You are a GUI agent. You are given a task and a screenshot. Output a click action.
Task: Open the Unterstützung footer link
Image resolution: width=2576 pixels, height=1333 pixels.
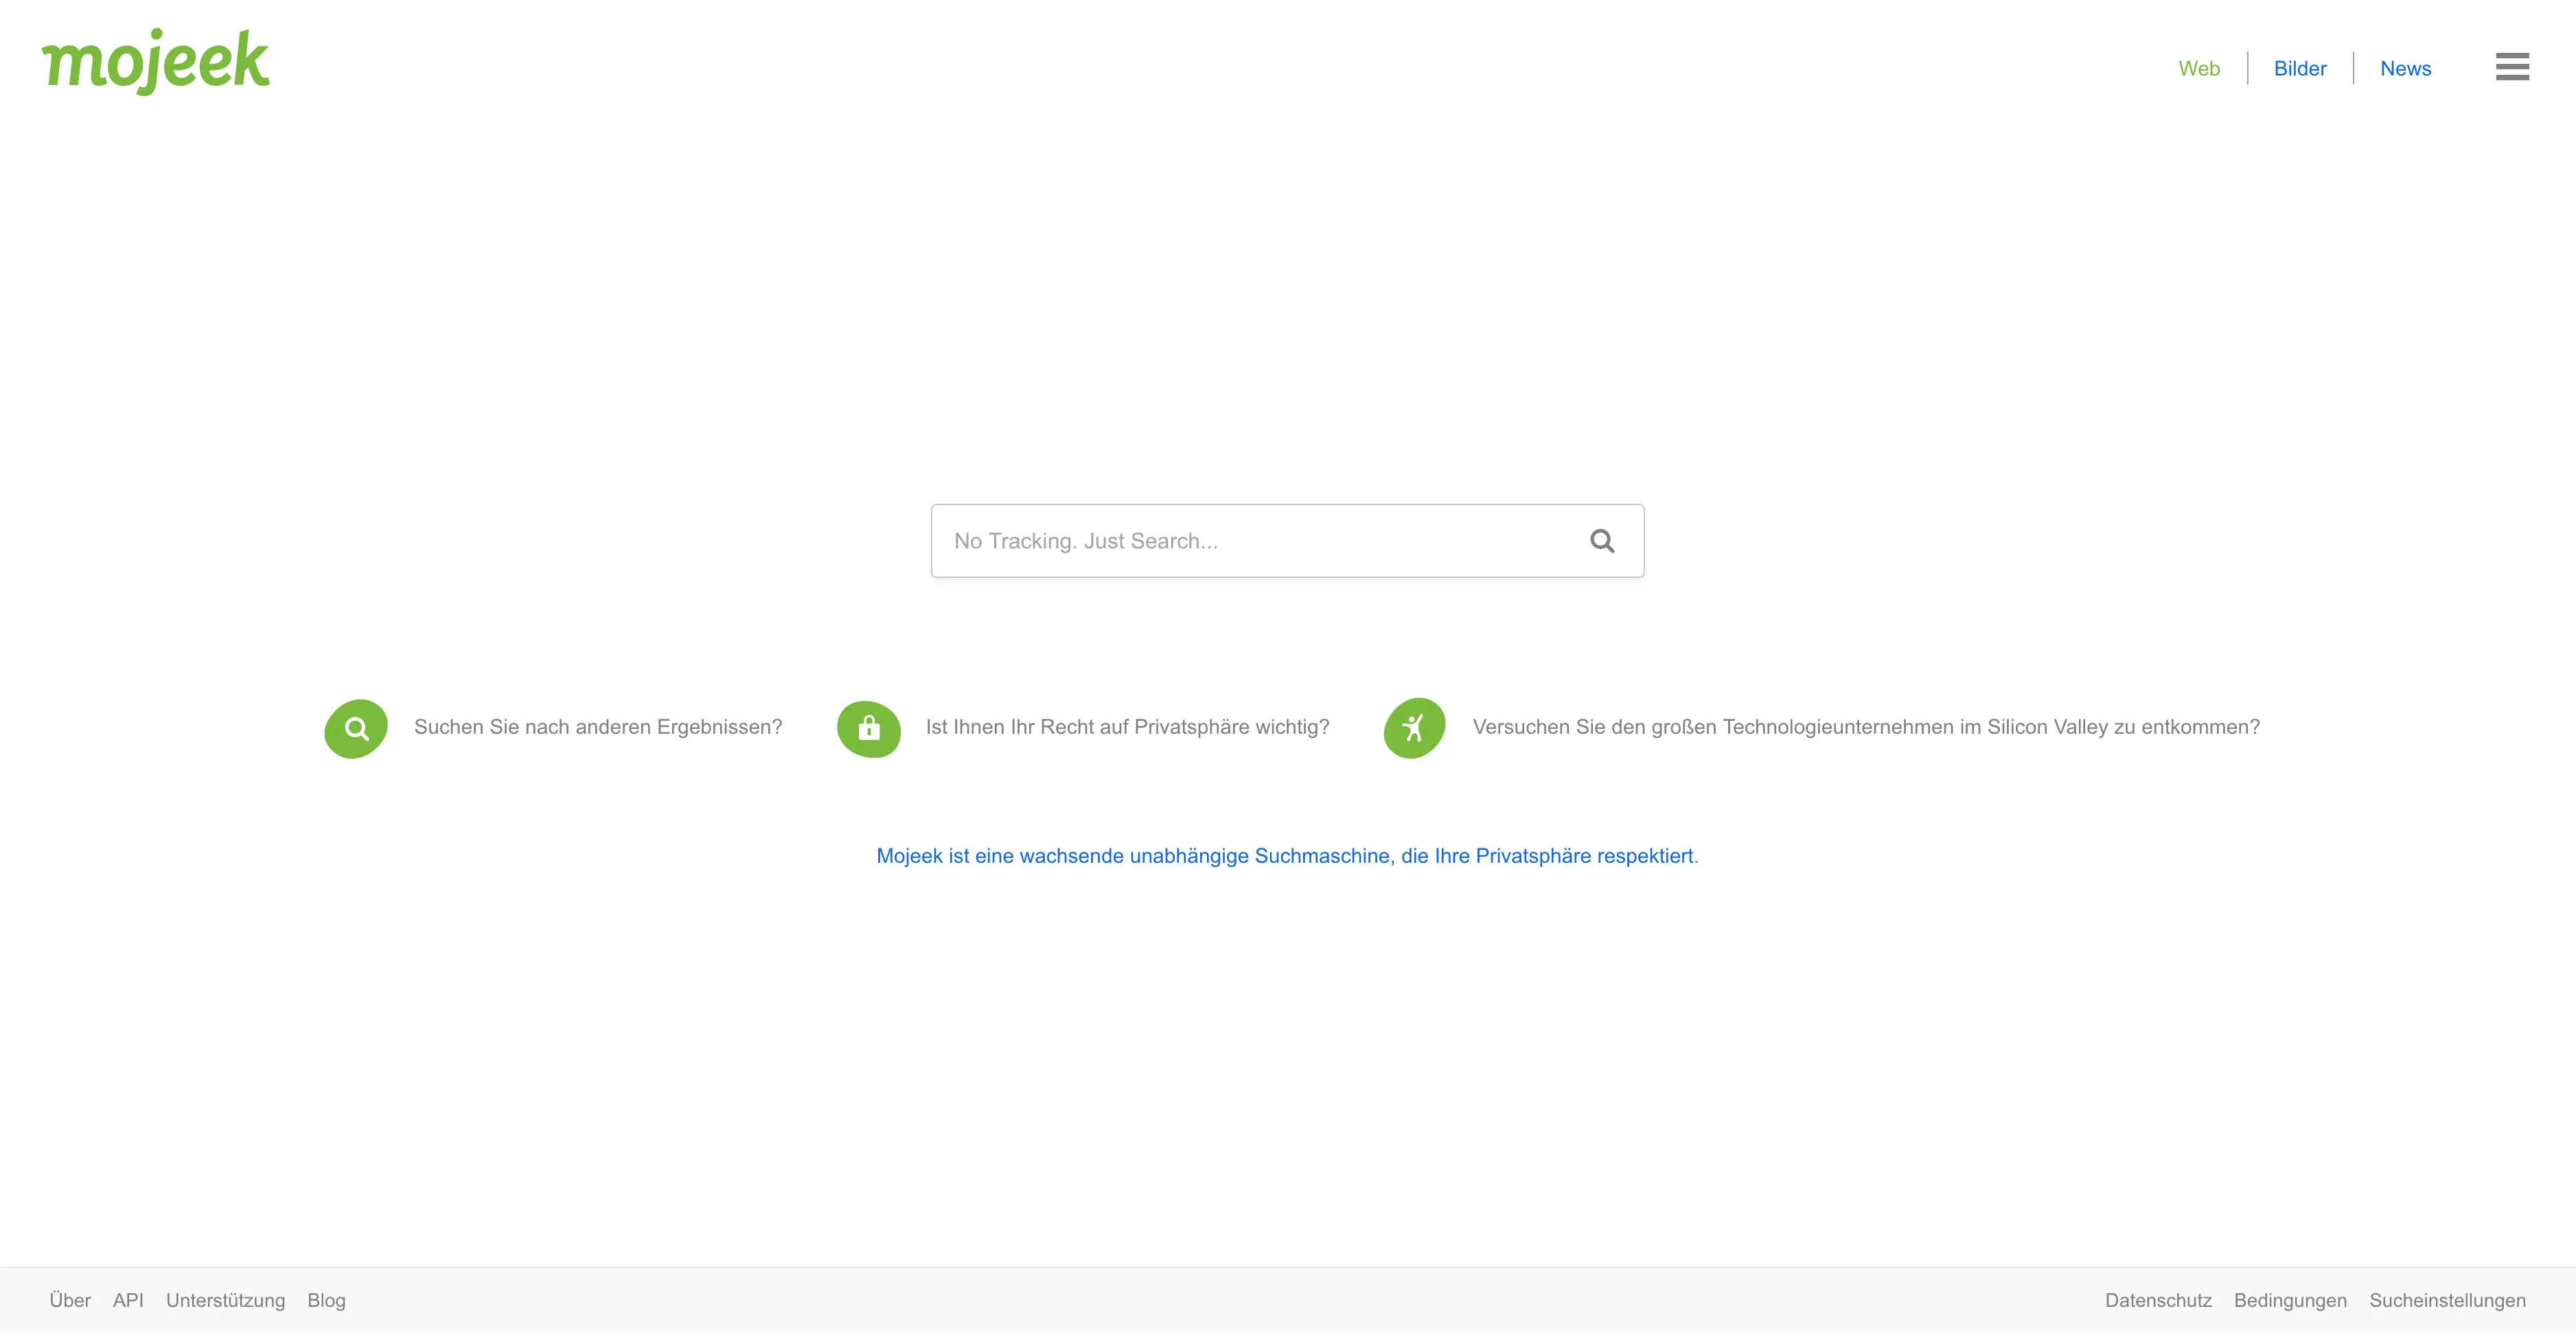(225, 1300)
